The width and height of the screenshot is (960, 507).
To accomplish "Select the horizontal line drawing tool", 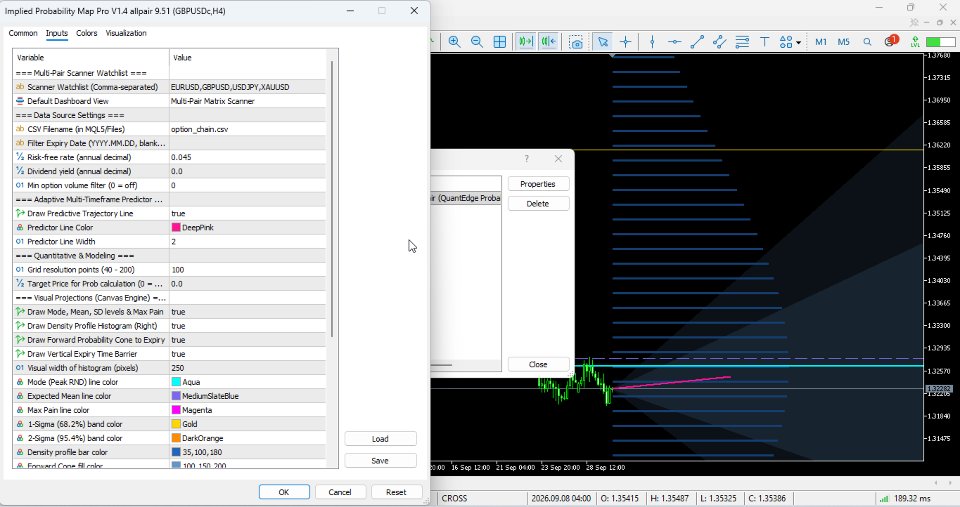I will (675, 42).
